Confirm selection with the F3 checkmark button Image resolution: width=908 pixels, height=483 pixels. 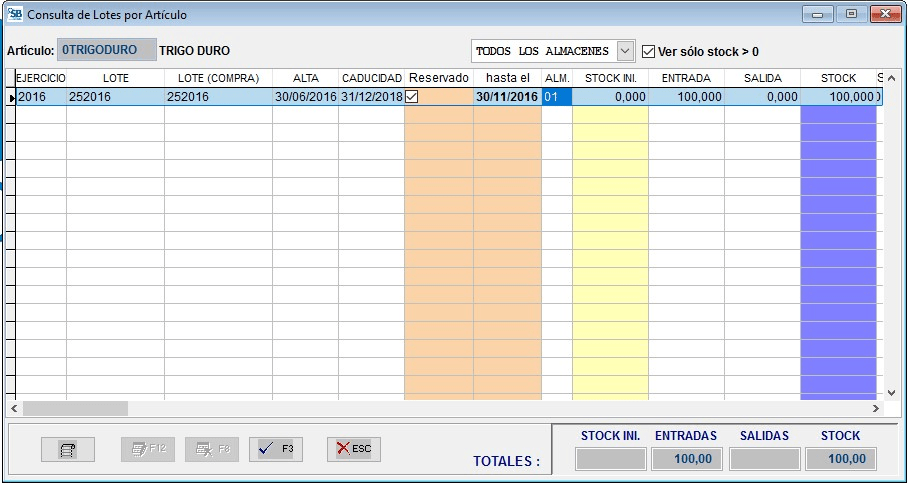pyautogui.click(x=276, y=450)
